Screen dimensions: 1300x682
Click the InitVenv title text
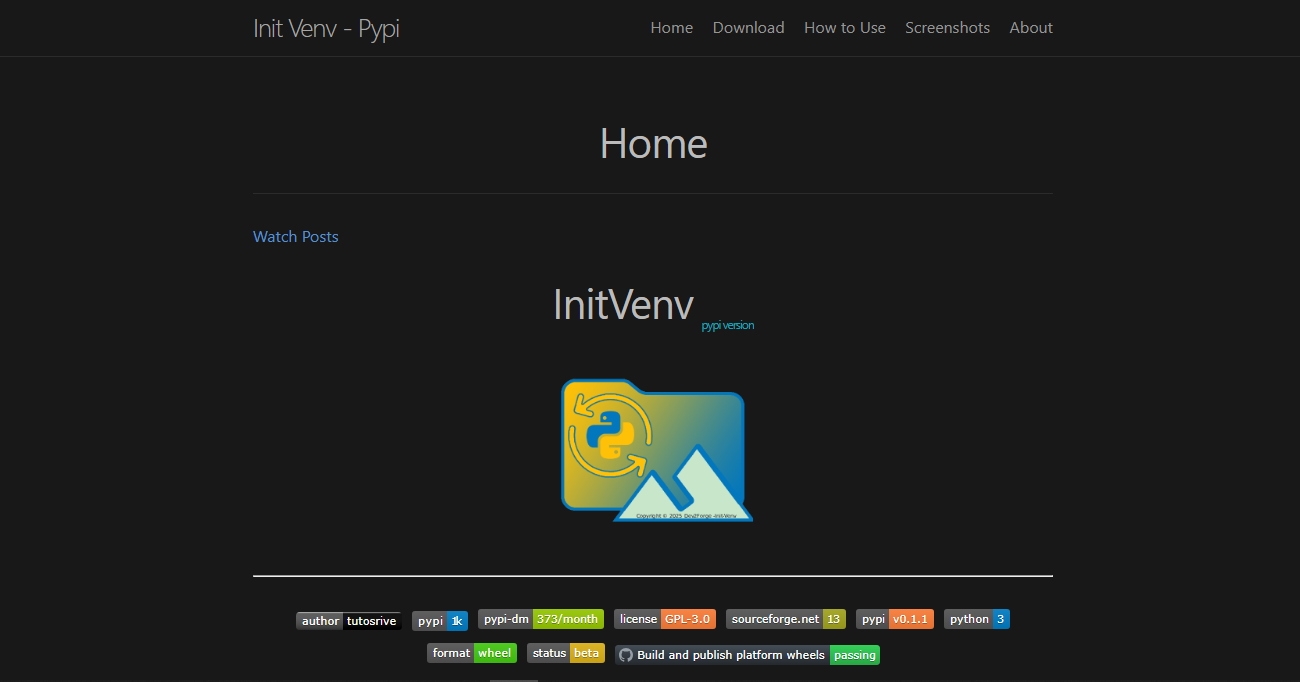coord(623,304)
